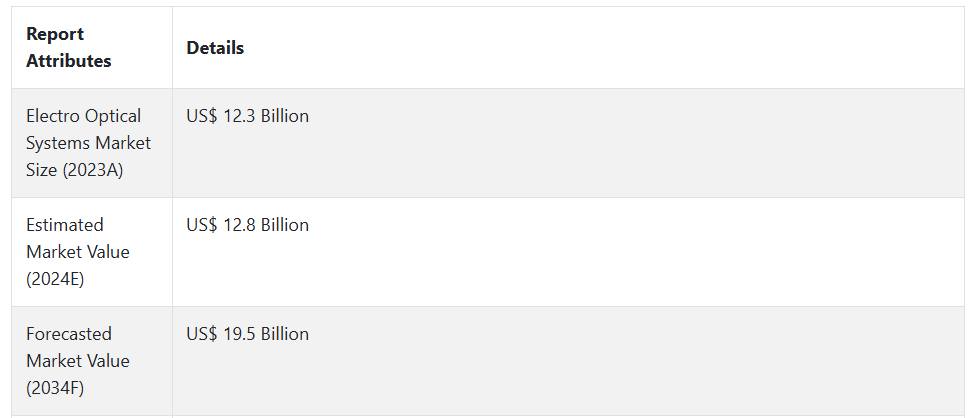The width and height of the screenshot is (977, 418).
Task: Click the words Systems Market in first row
Action: [x=88, y=143]
